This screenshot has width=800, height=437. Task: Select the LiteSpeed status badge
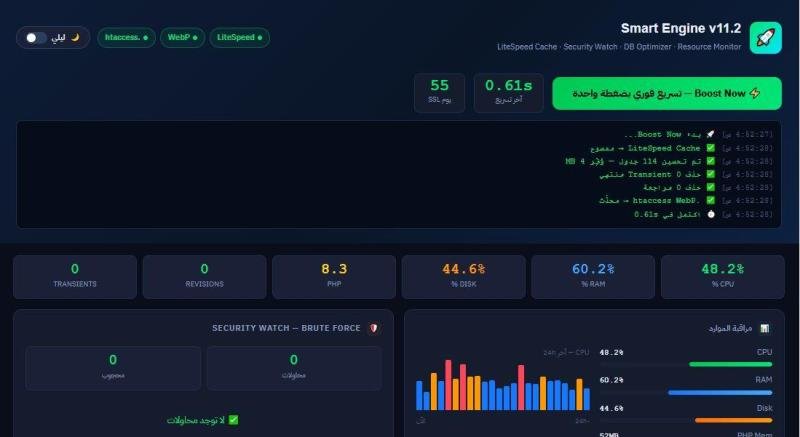[x=240, y=38]
